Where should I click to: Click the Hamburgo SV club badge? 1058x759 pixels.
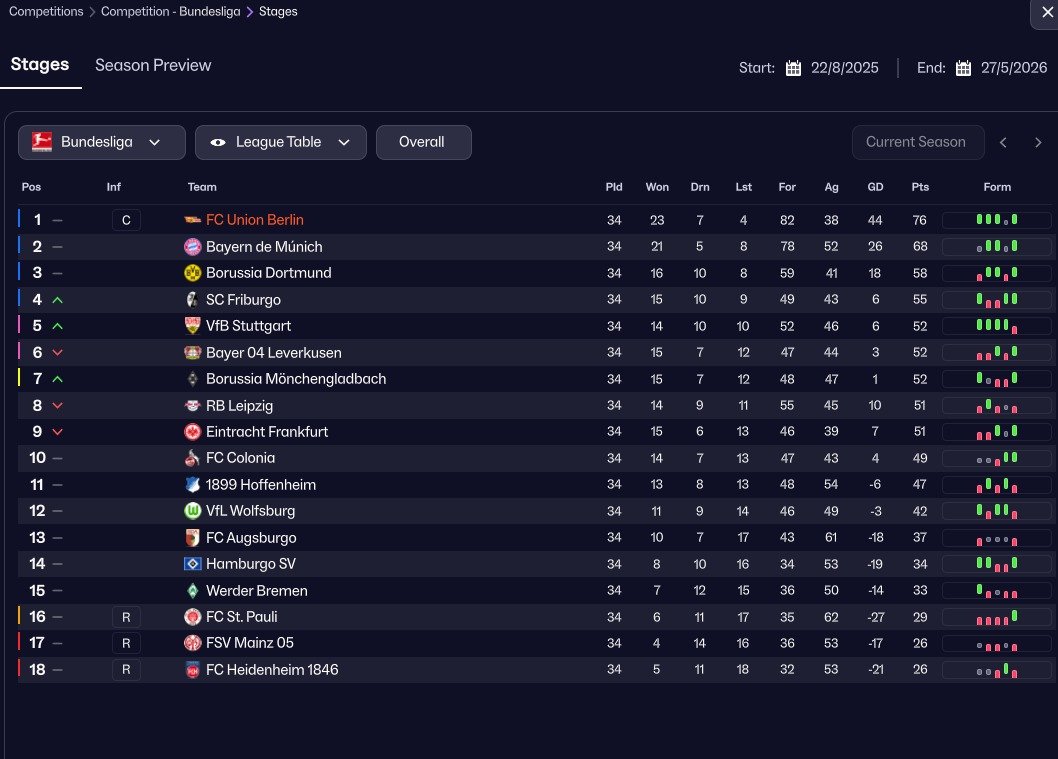pyautogui.click(x=193, y=564)
